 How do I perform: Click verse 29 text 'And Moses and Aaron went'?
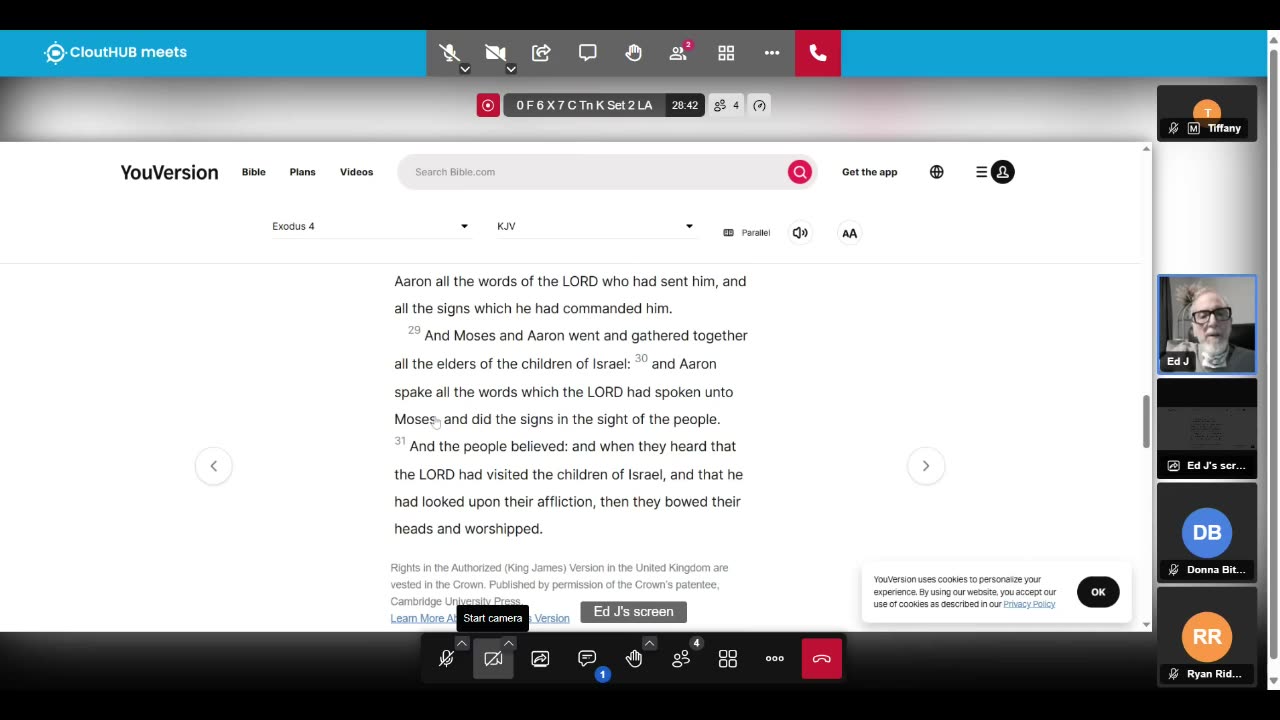pos(512,335)
